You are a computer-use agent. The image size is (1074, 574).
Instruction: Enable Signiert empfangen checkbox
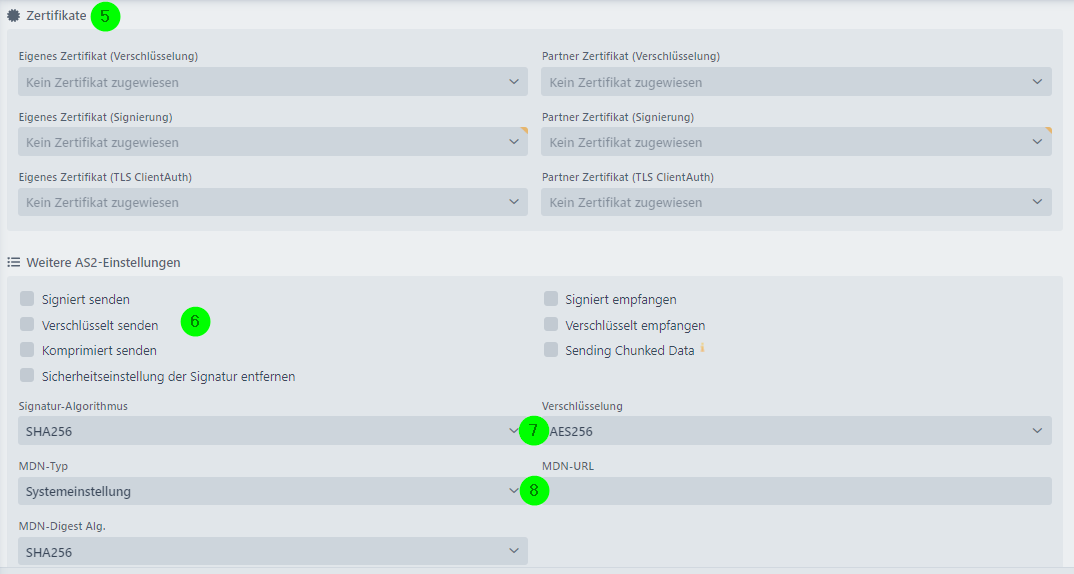[551, 298]
